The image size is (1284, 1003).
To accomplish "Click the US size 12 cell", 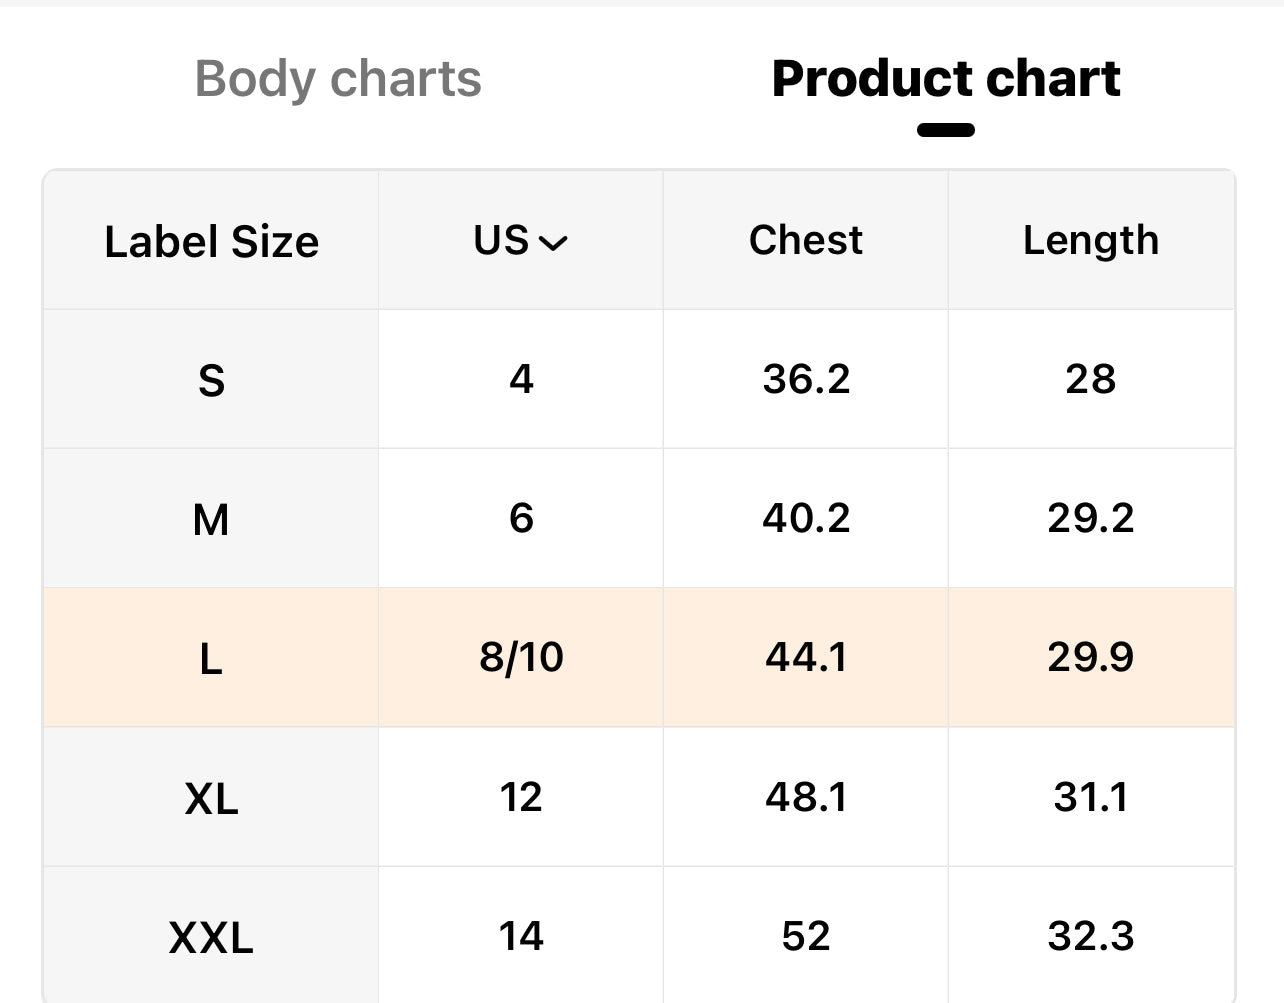I will (521, 797).
